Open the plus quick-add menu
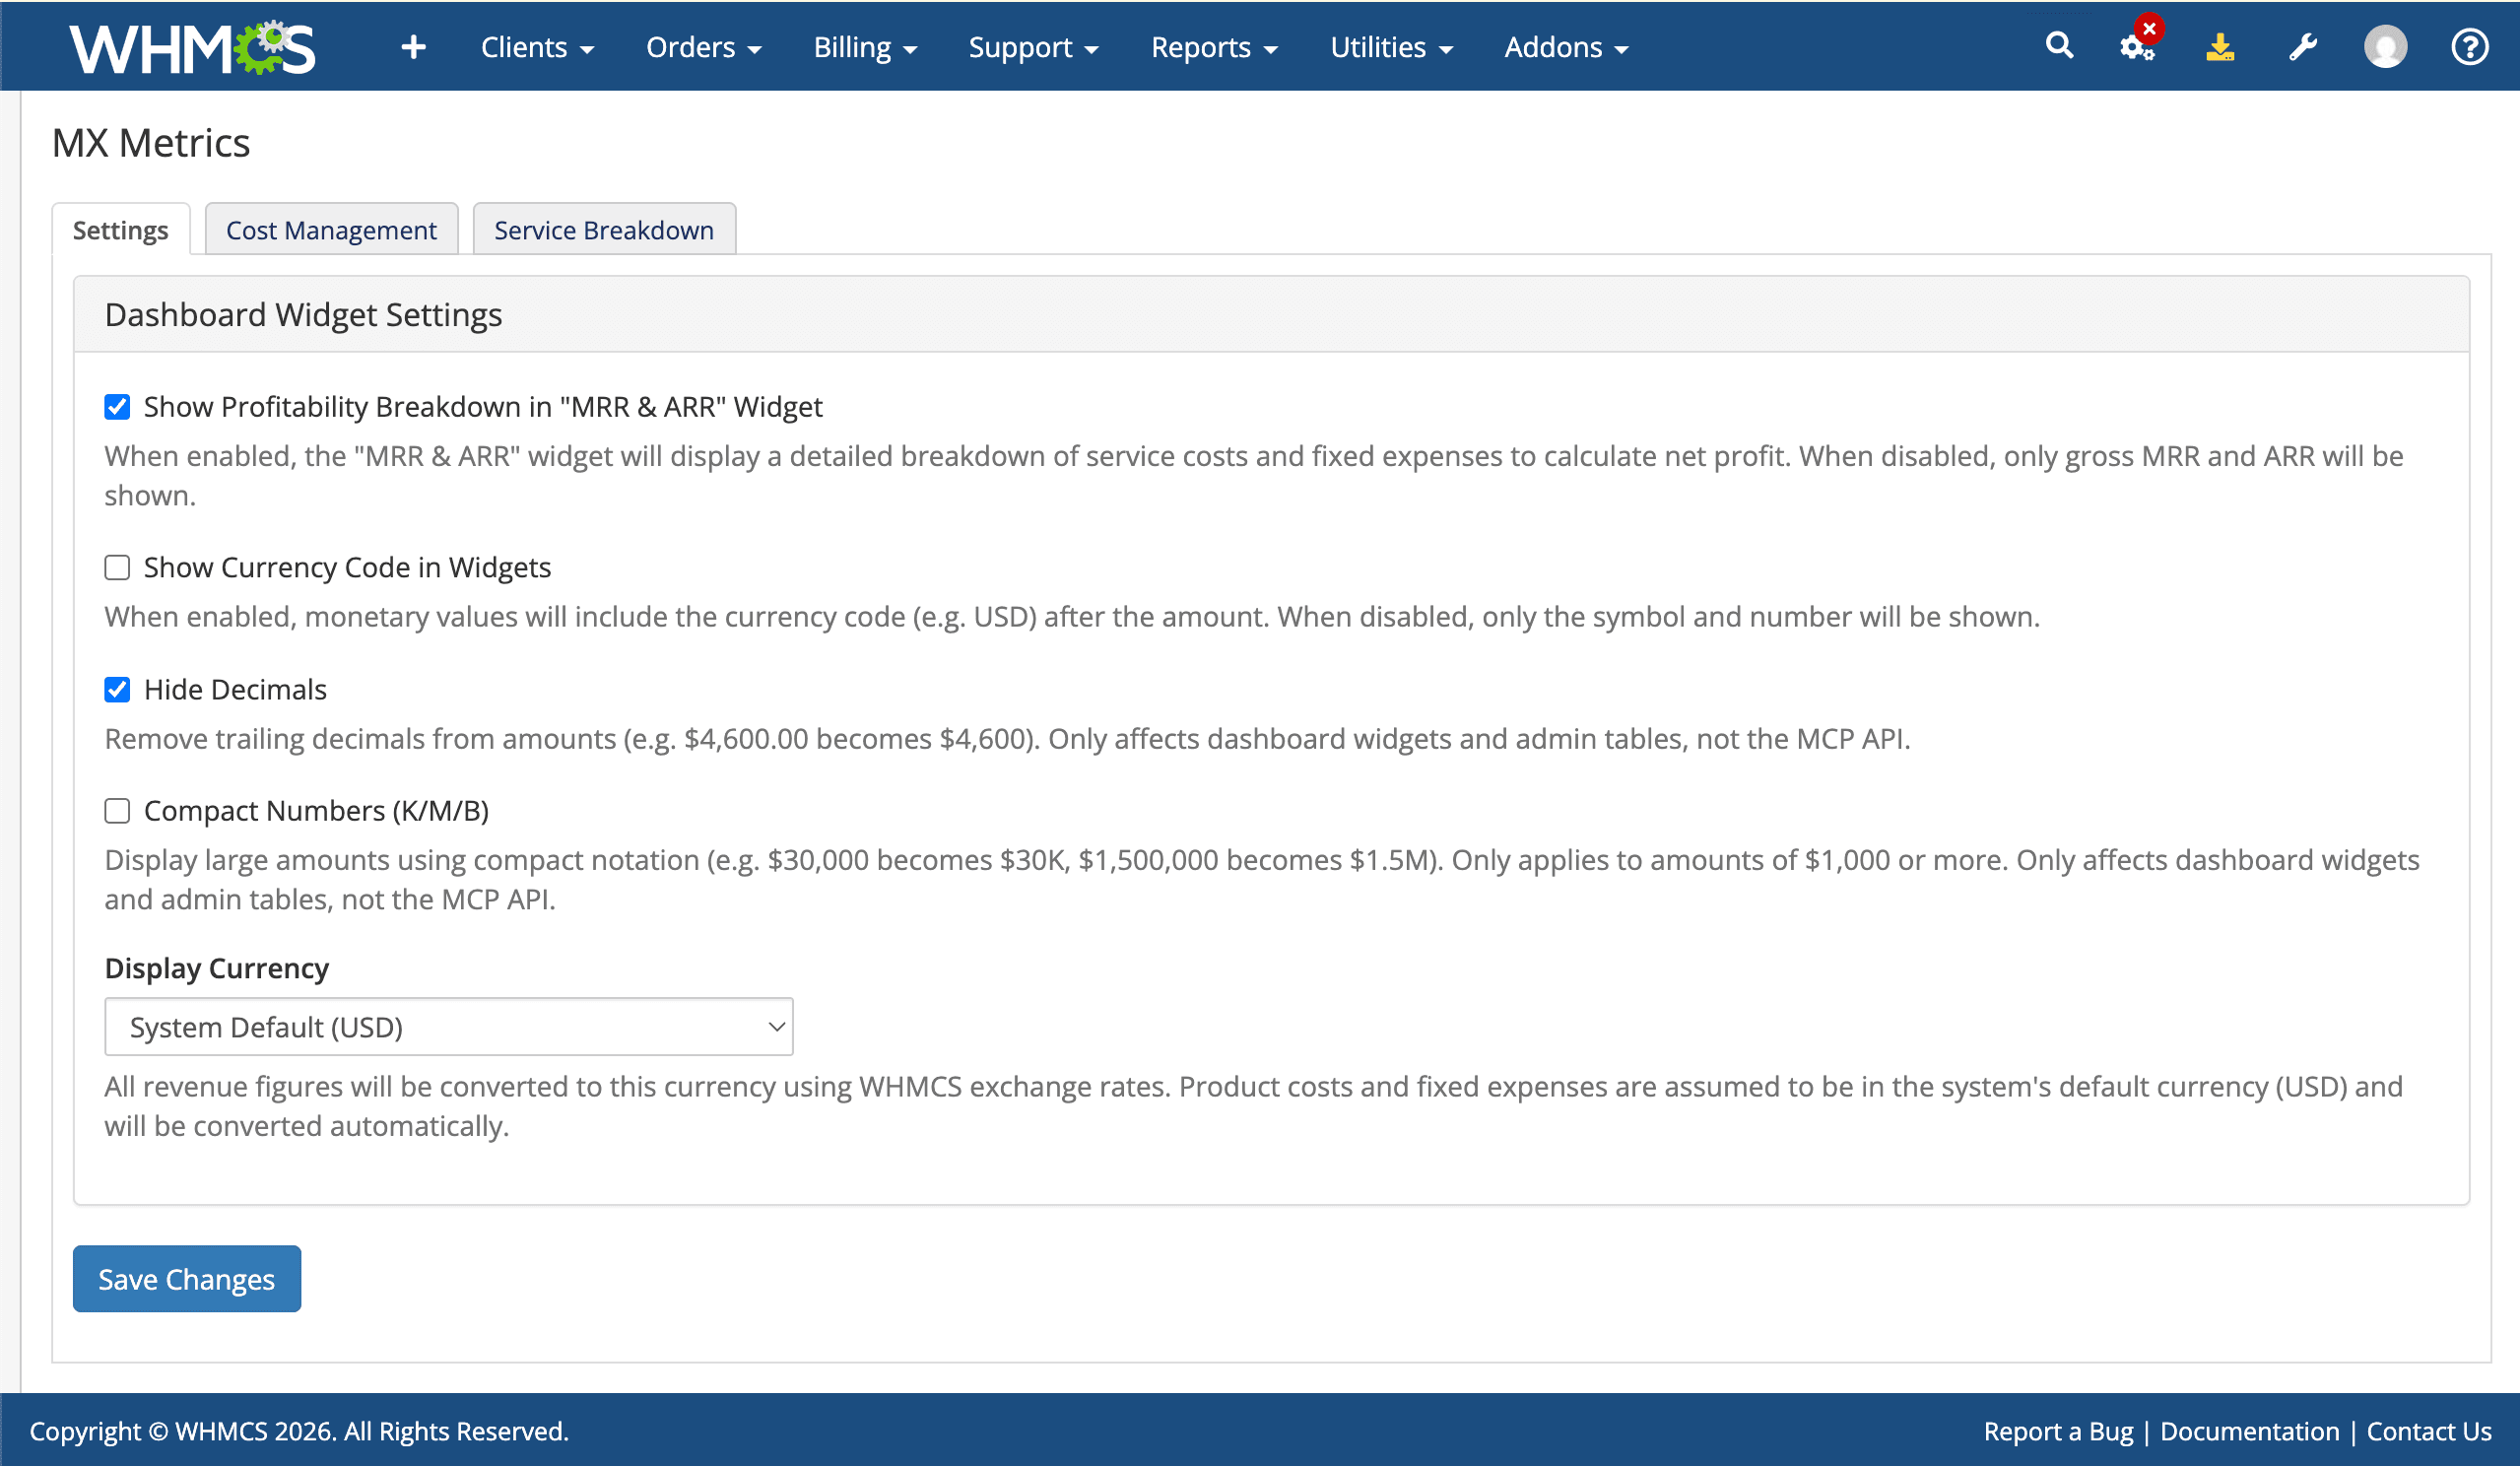Viewport: 2520px width, 1466px height. pyautogui.click(x=413, y=47)
